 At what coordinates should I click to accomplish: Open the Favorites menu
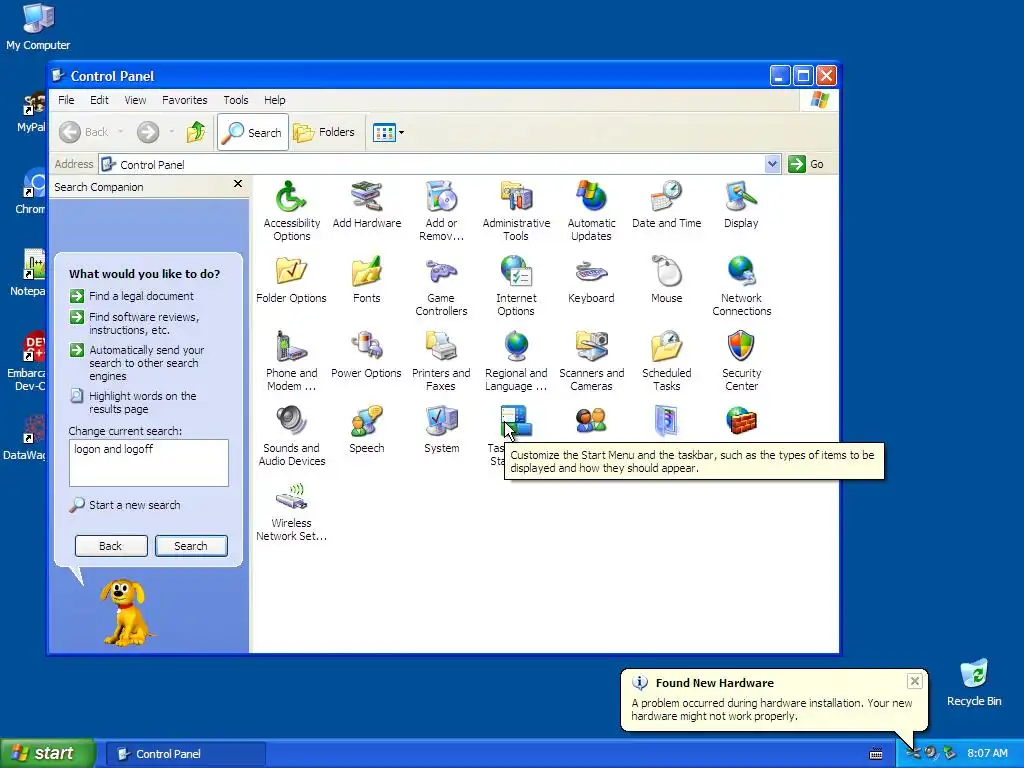pos(185,100)
